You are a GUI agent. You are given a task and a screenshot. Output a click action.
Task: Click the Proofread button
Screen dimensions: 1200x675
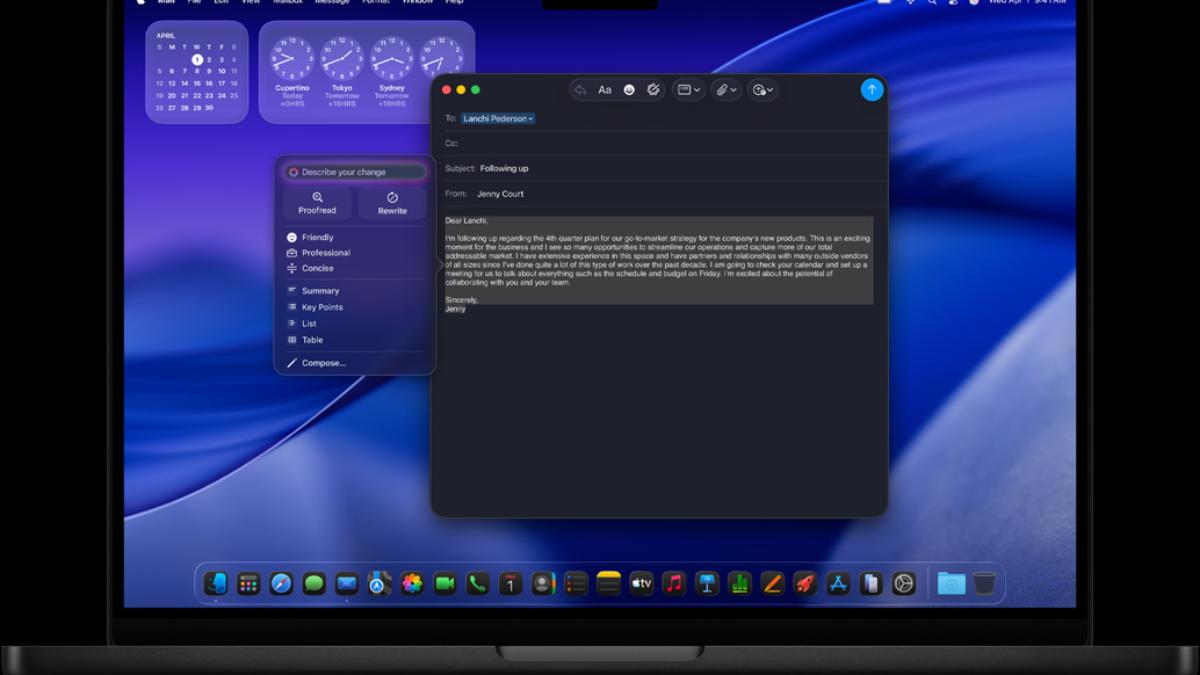pyautogui.click(x=317, y=203)
